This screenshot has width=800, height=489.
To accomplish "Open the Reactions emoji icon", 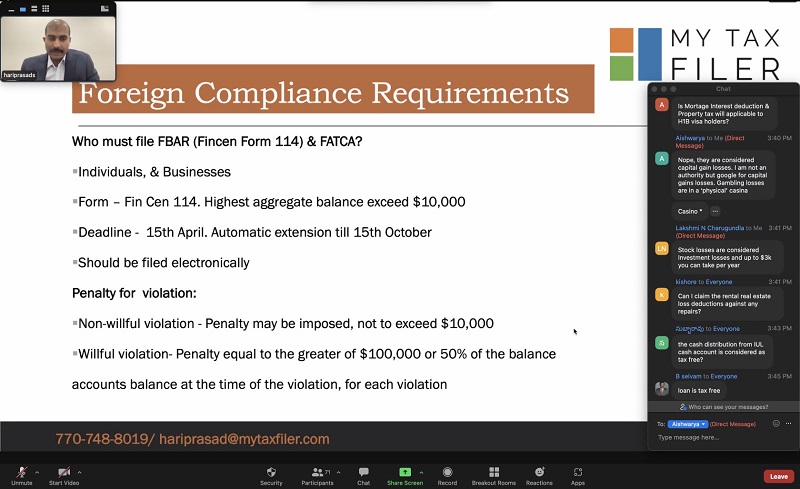I will pos(539,472).
